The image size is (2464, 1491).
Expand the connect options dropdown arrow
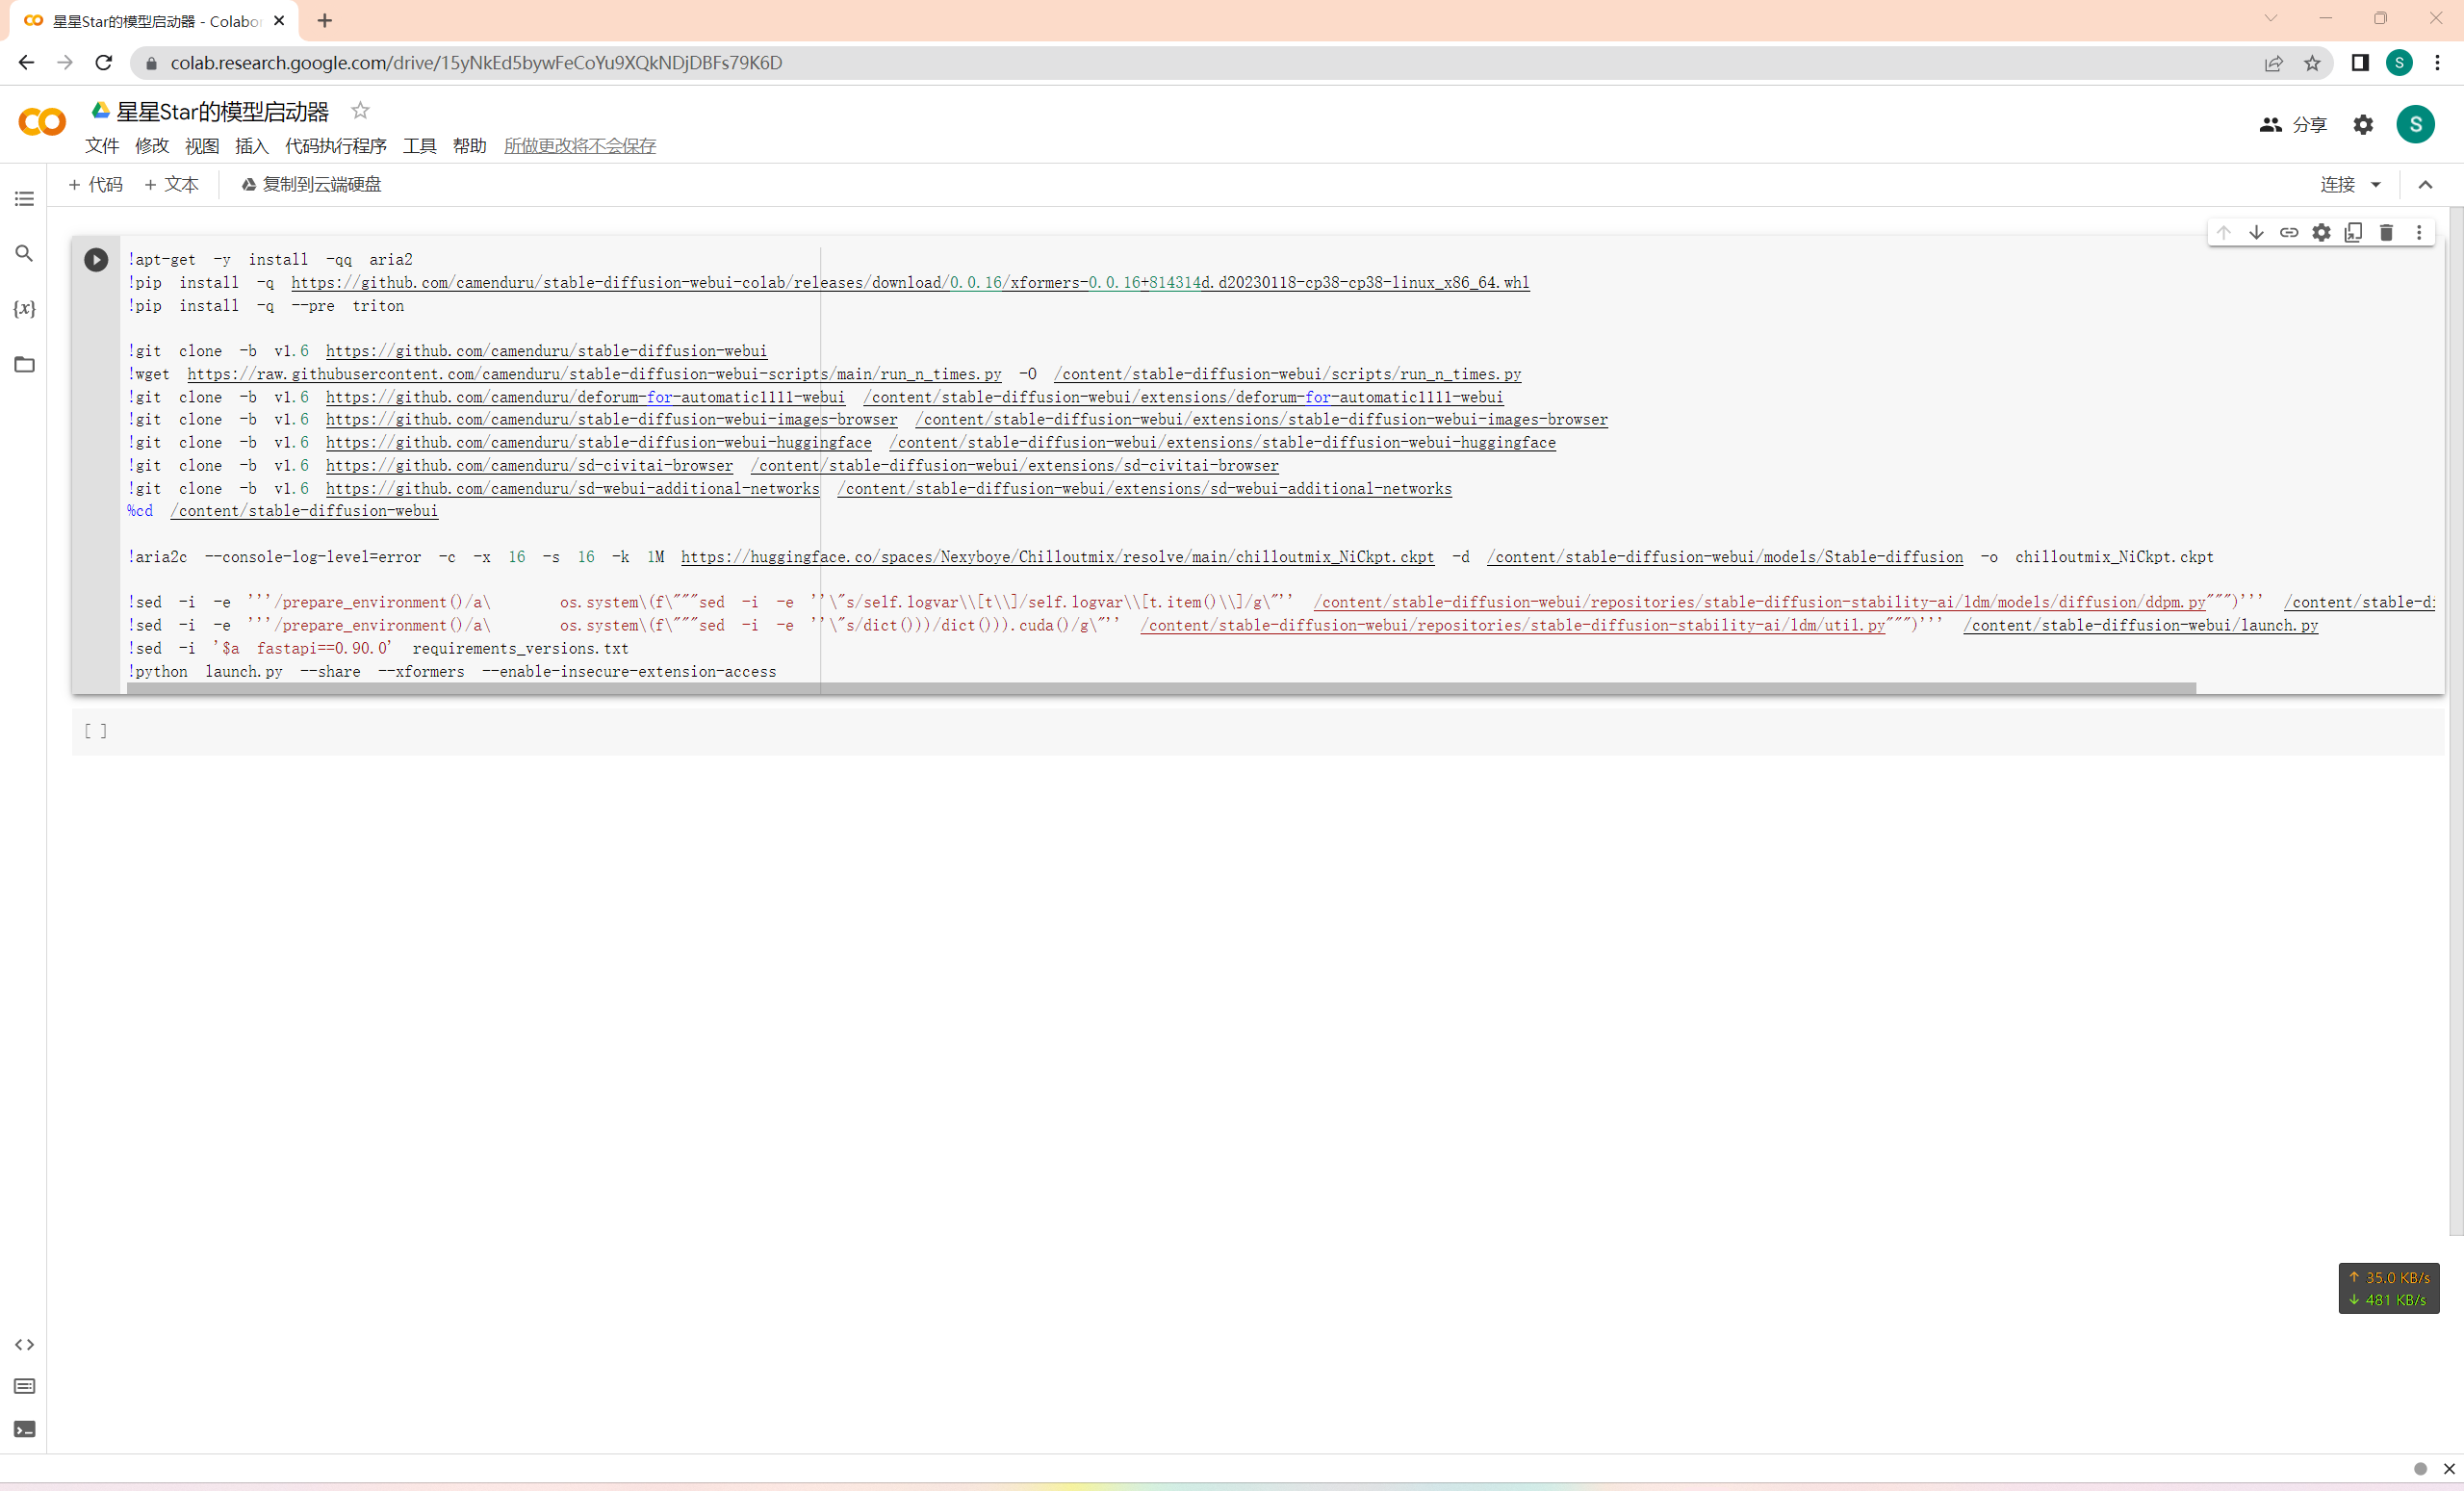coord(2376,185)
